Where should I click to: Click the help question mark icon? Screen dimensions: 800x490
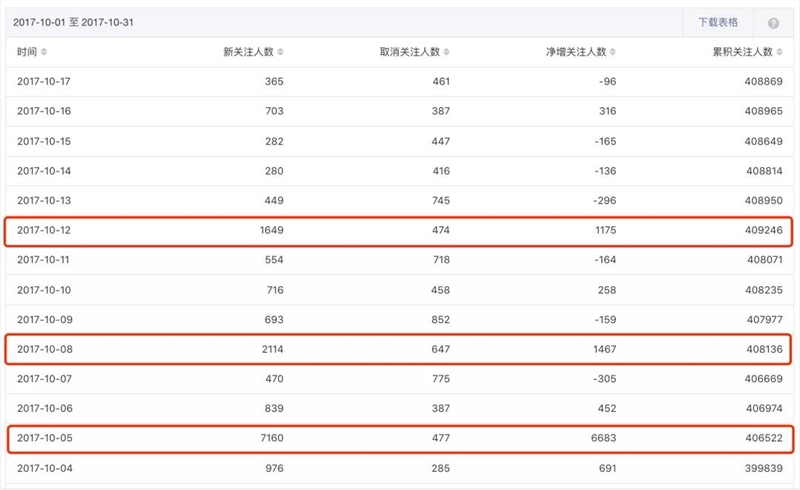(773, 23)
